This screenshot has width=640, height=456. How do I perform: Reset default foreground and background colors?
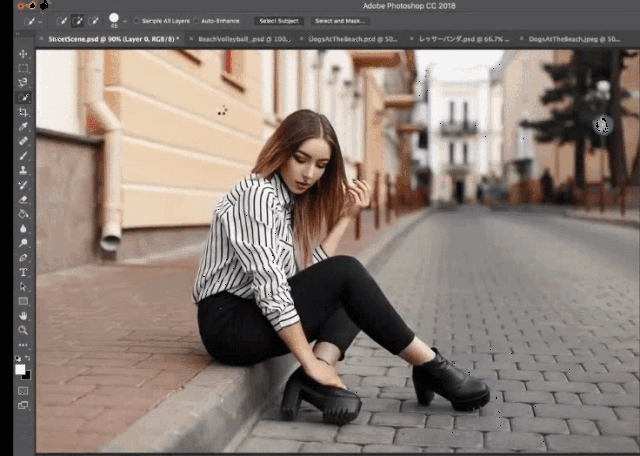(x=18, y=359)
